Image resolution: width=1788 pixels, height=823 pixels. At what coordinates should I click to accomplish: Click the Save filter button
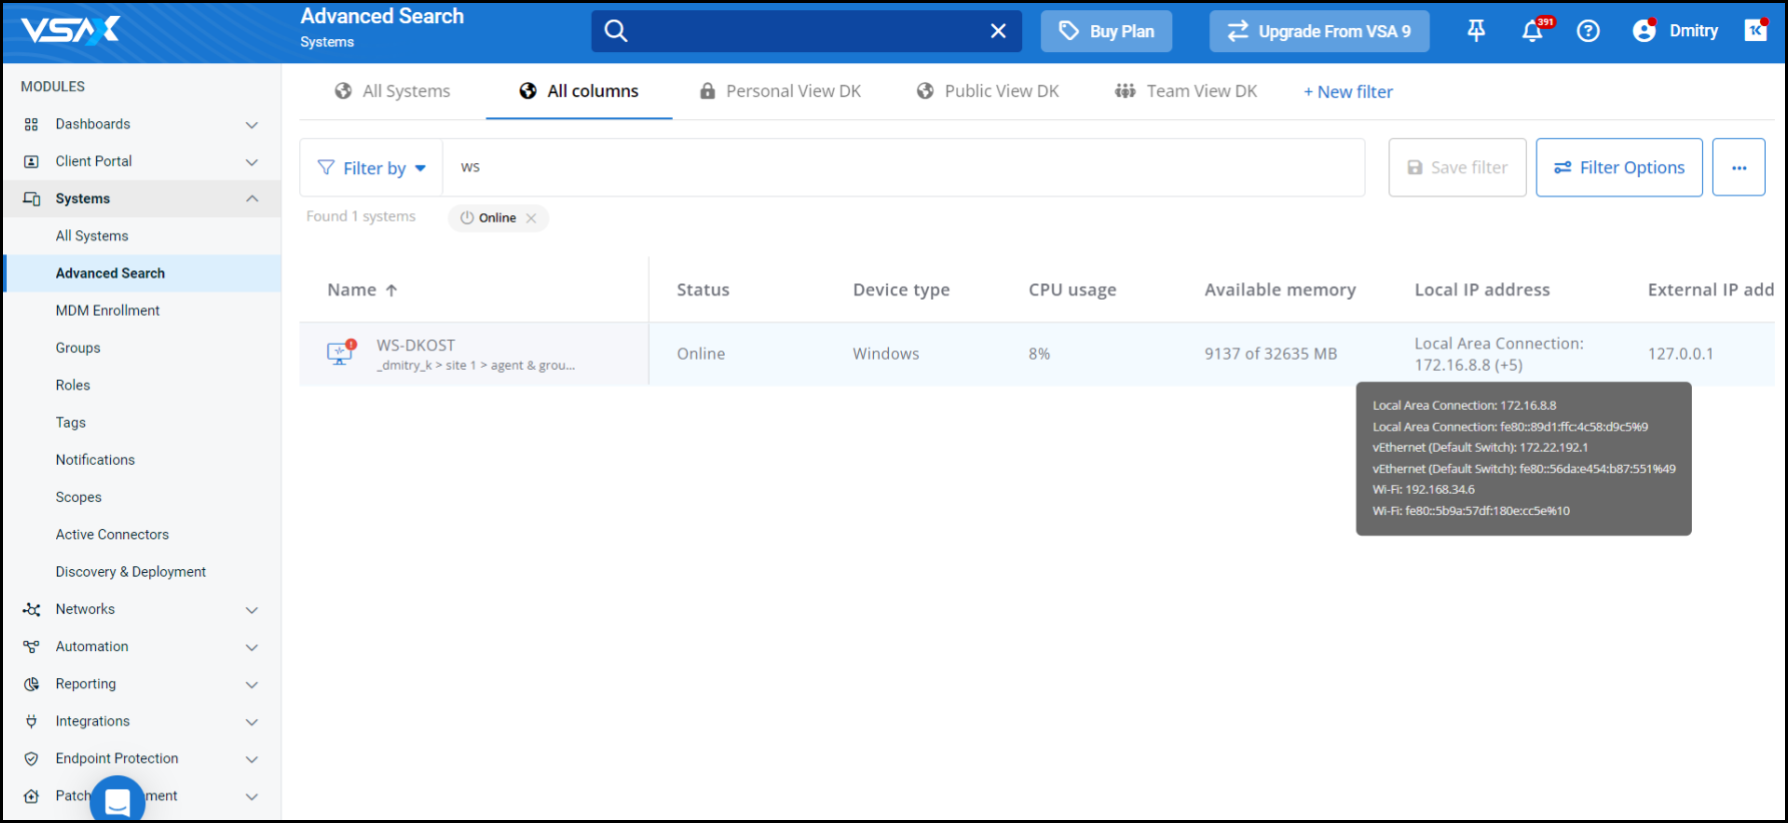pyautogui.click(x=1457, y=167)
